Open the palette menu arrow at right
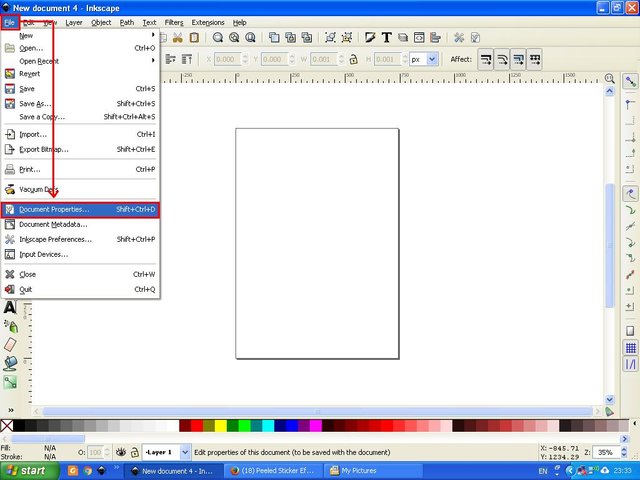 point(635,424)
